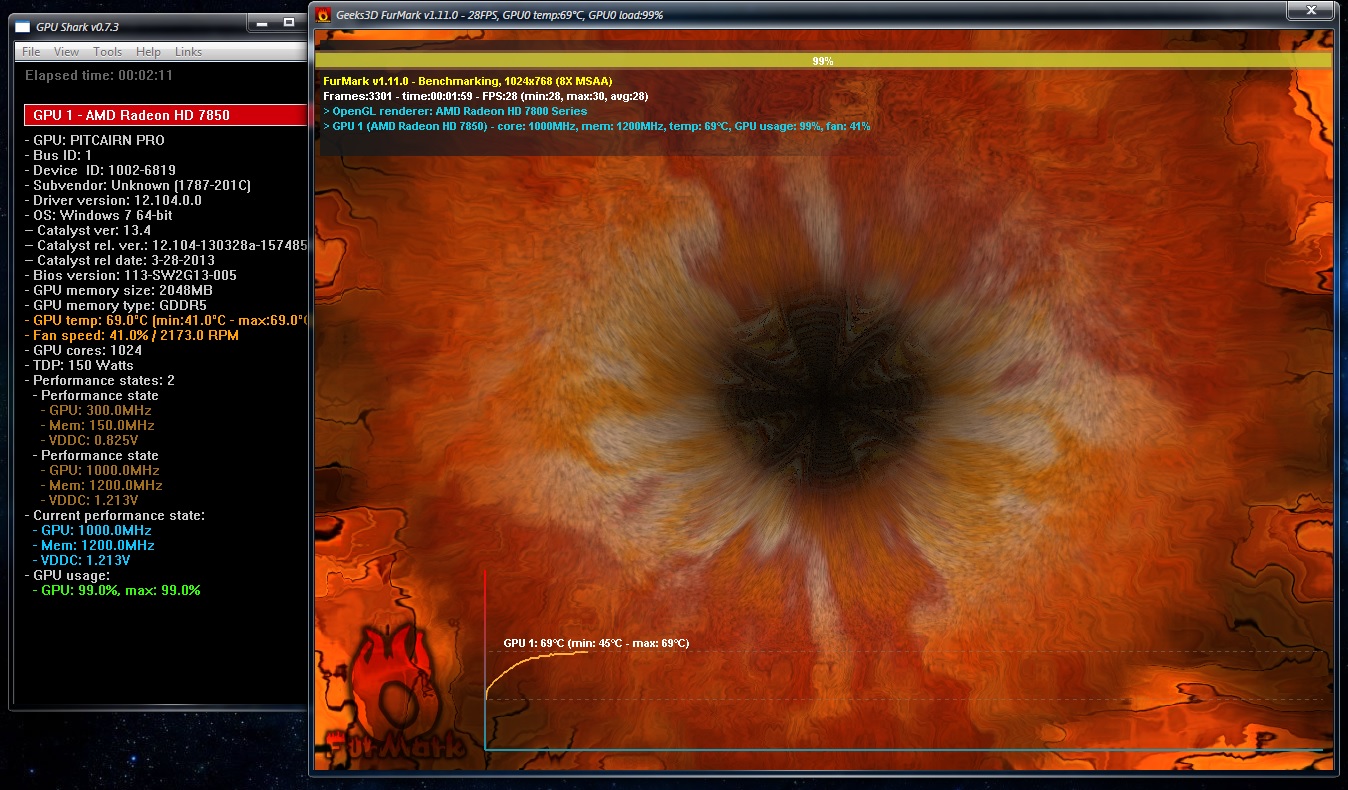Click the 'Catalyst ver: 13.4' line

tap(88, 230)
